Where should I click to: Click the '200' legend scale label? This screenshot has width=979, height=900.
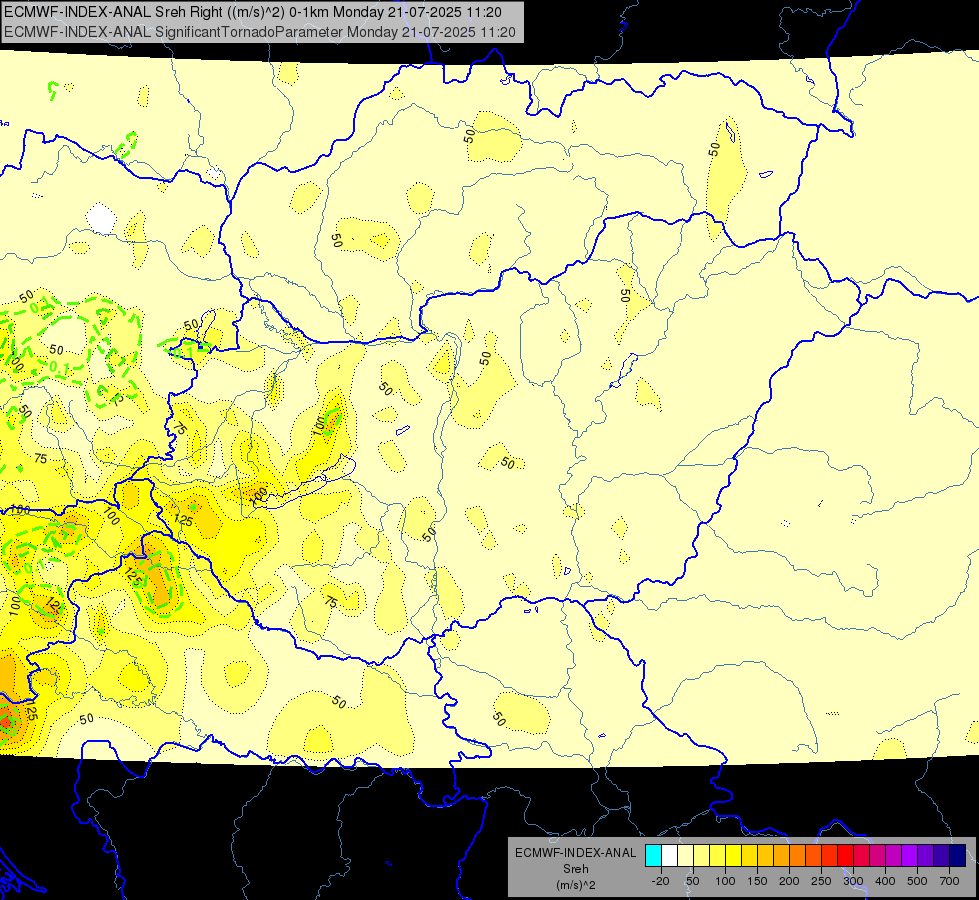coord(789,881)
